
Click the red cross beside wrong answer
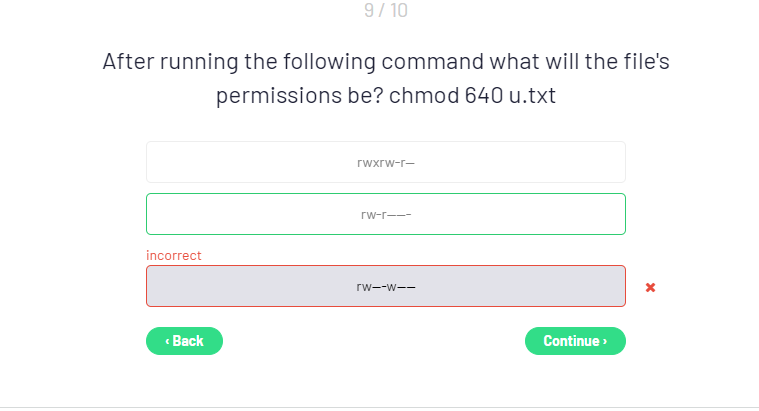[x=650, y=287]
